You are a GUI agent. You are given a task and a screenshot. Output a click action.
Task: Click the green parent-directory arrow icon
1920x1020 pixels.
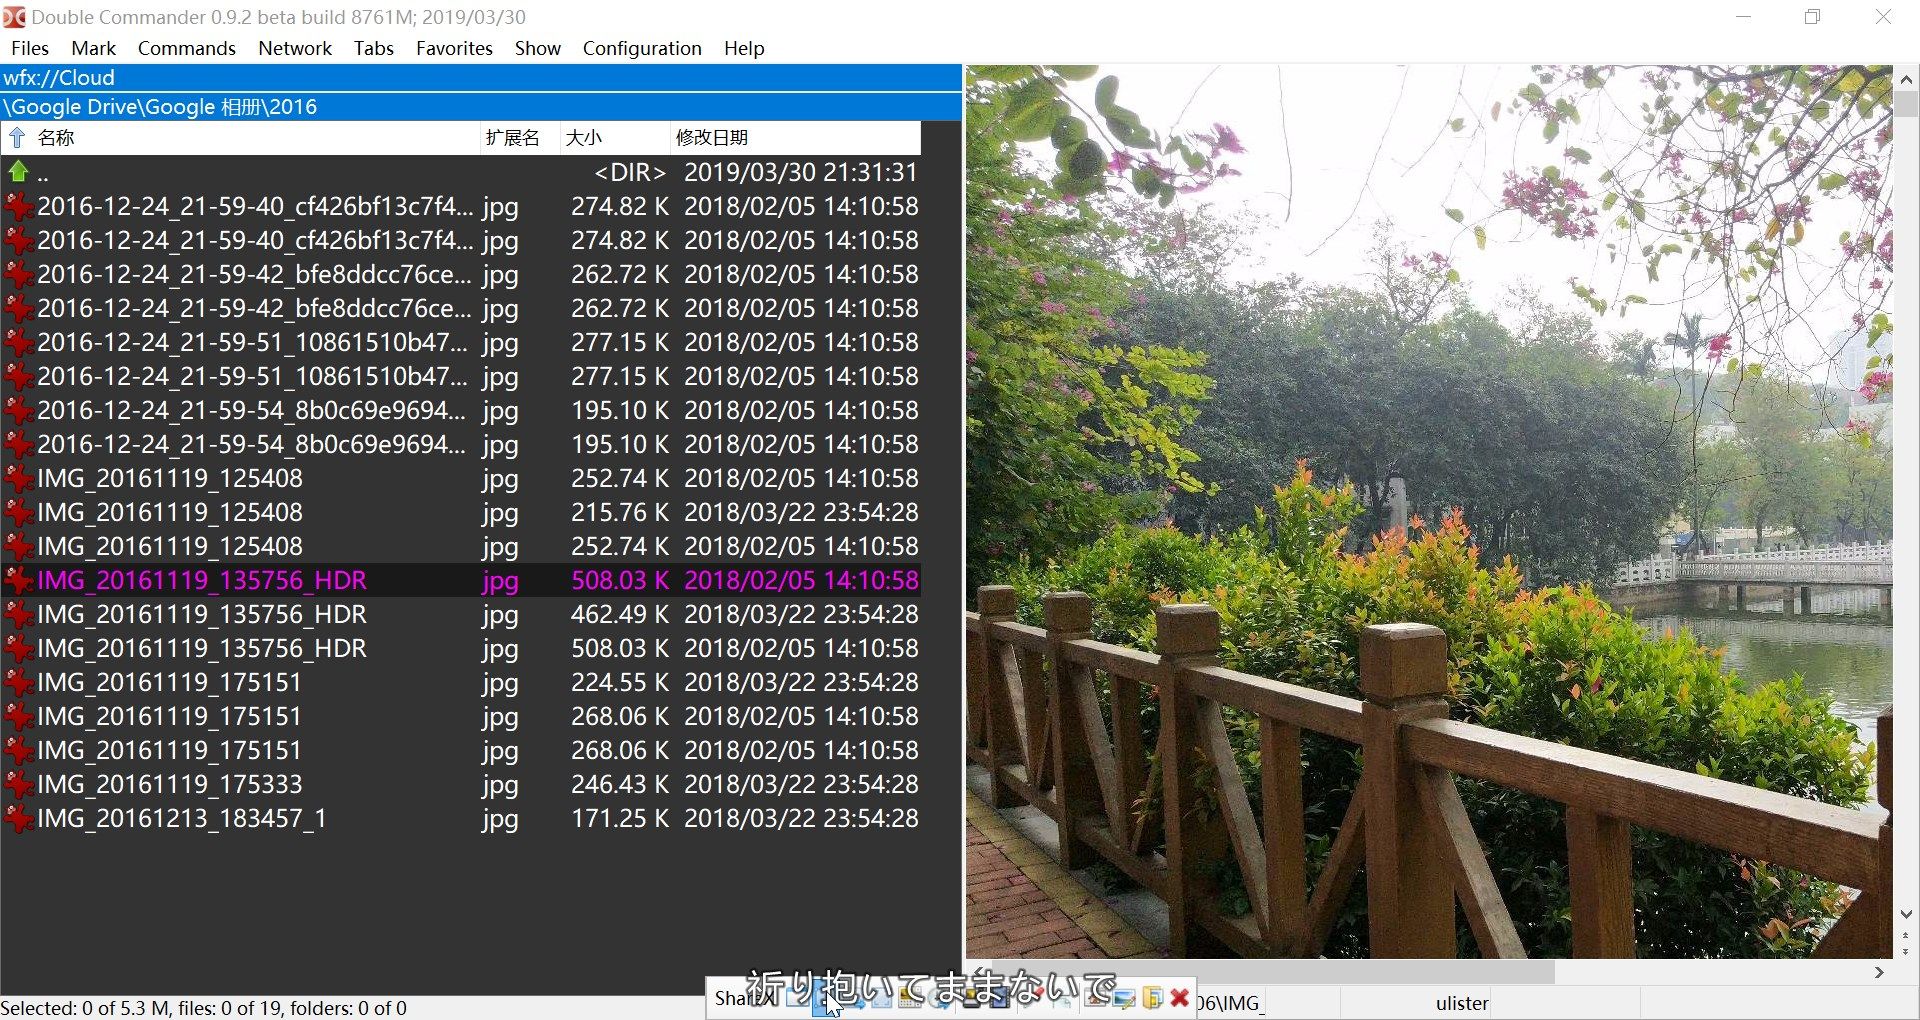(x=18, y=172)
